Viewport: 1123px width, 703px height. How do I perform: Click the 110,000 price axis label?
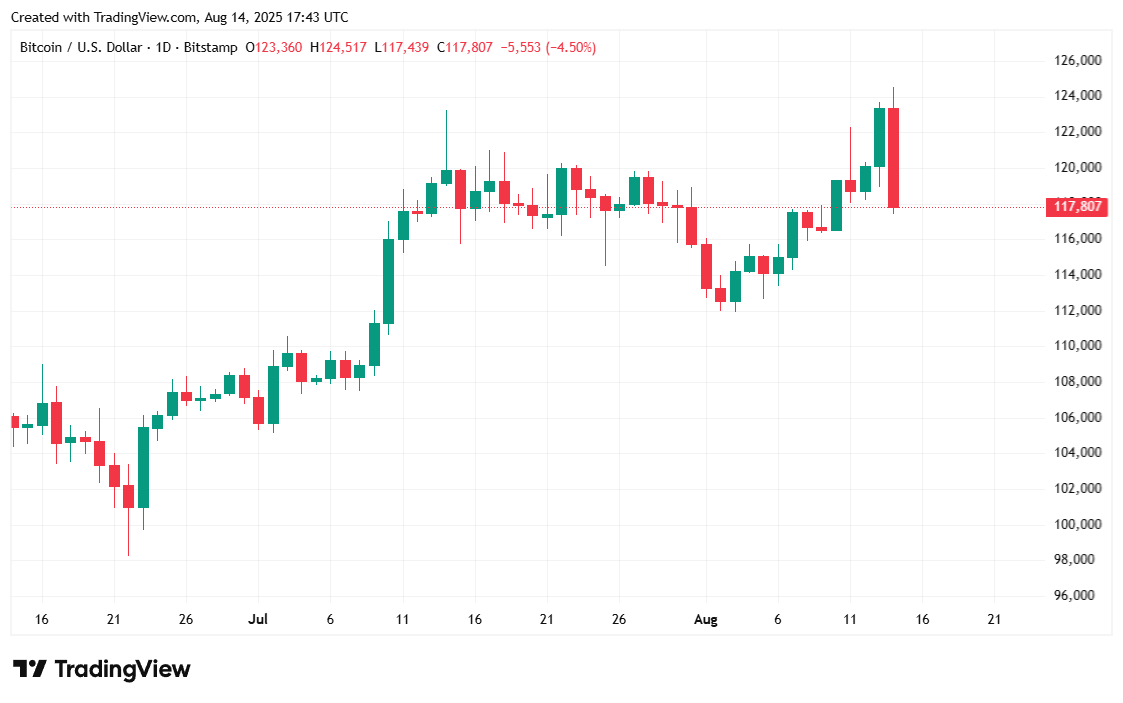coord(1079,346)
